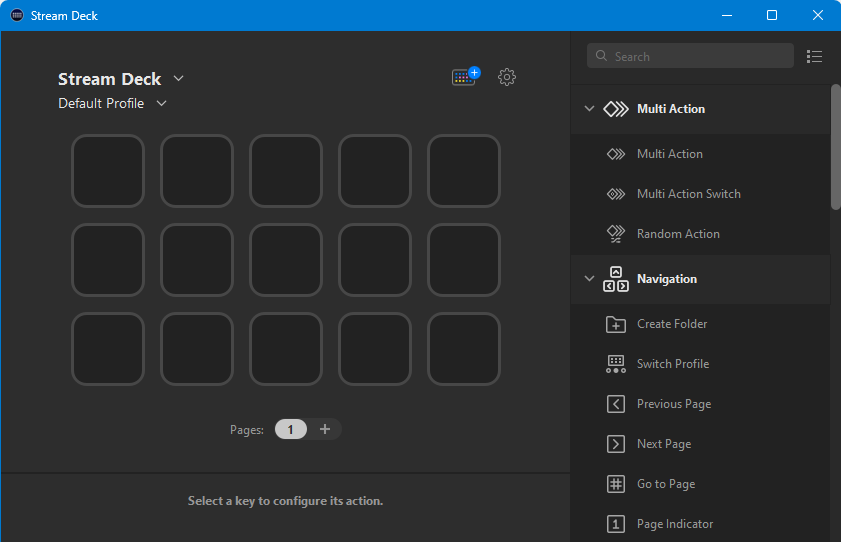Click the Switch Profile label
841x542 pixels.
(x=673, y=364)
